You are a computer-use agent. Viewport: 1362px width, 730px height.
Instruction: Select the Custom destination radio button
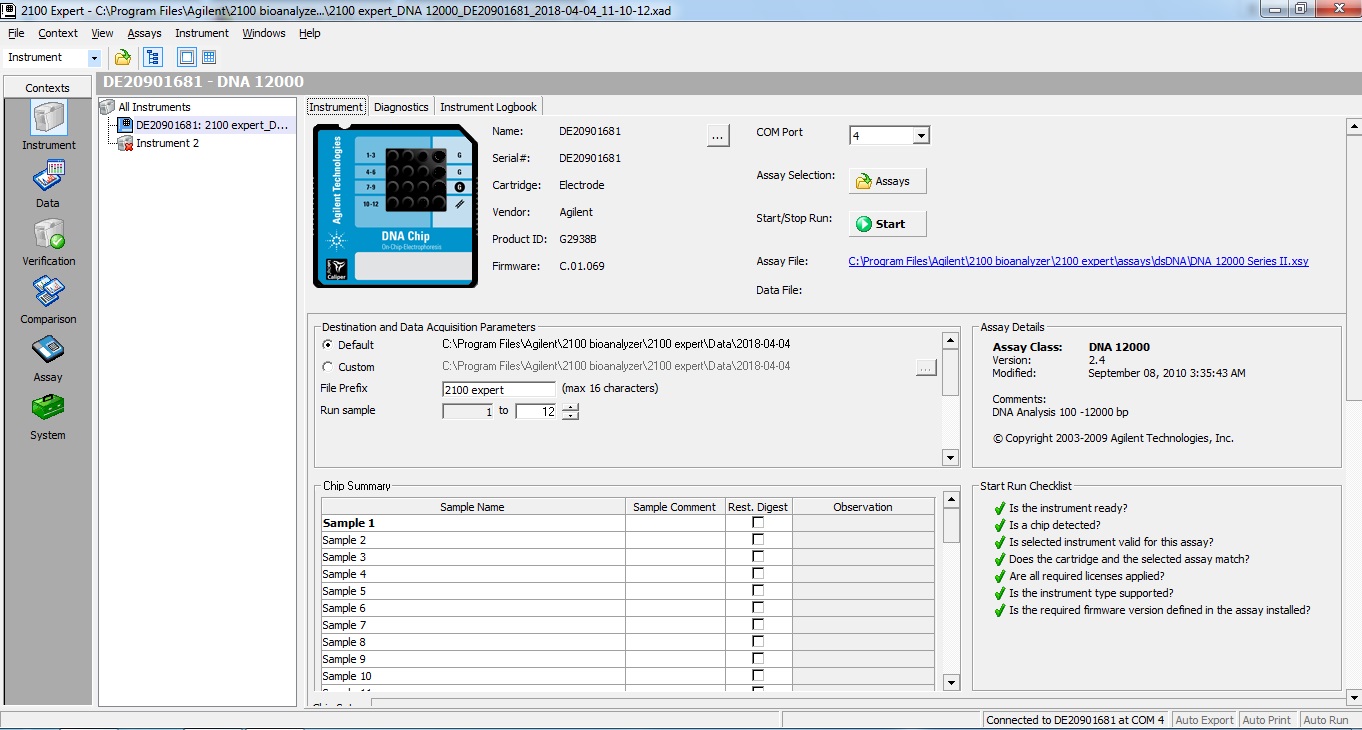coord(328,366)
